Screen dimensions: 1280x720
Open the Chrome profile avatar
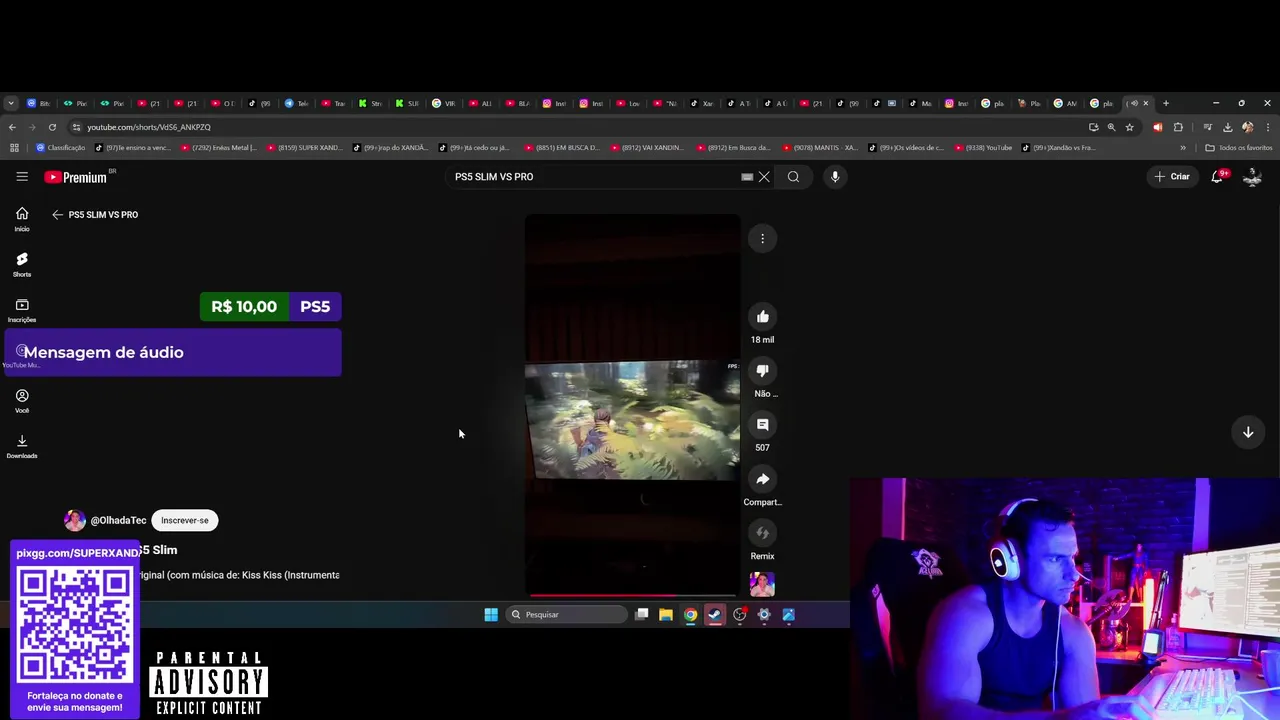1247,127
